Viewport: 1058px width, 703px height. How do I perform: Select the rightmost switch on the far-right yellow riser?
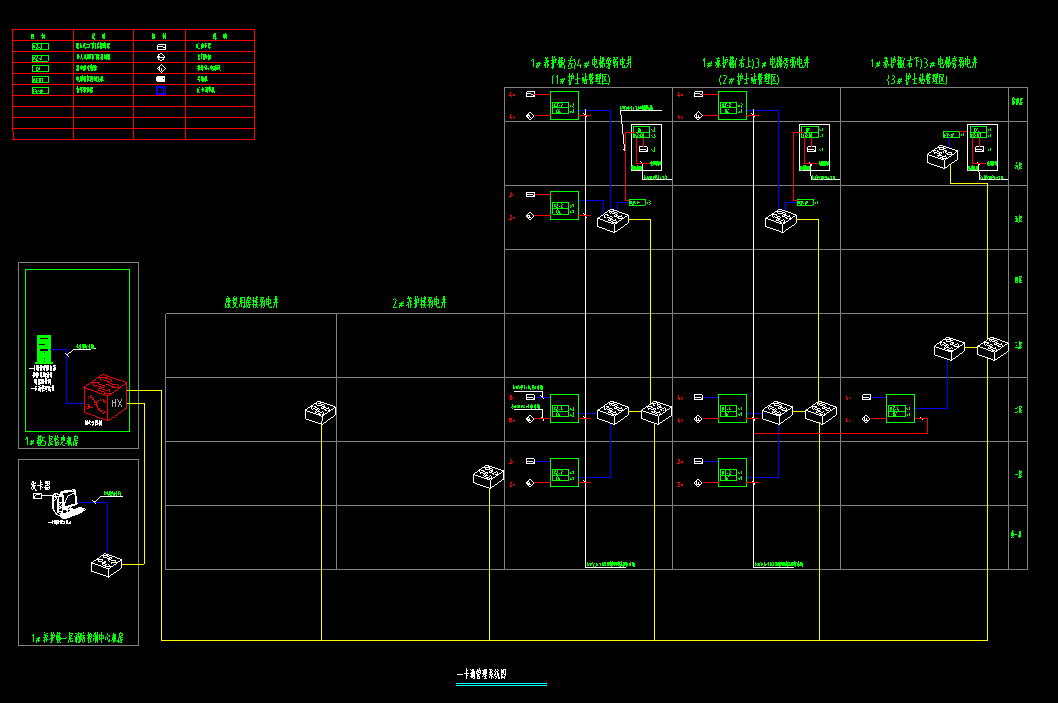(993, 348)
